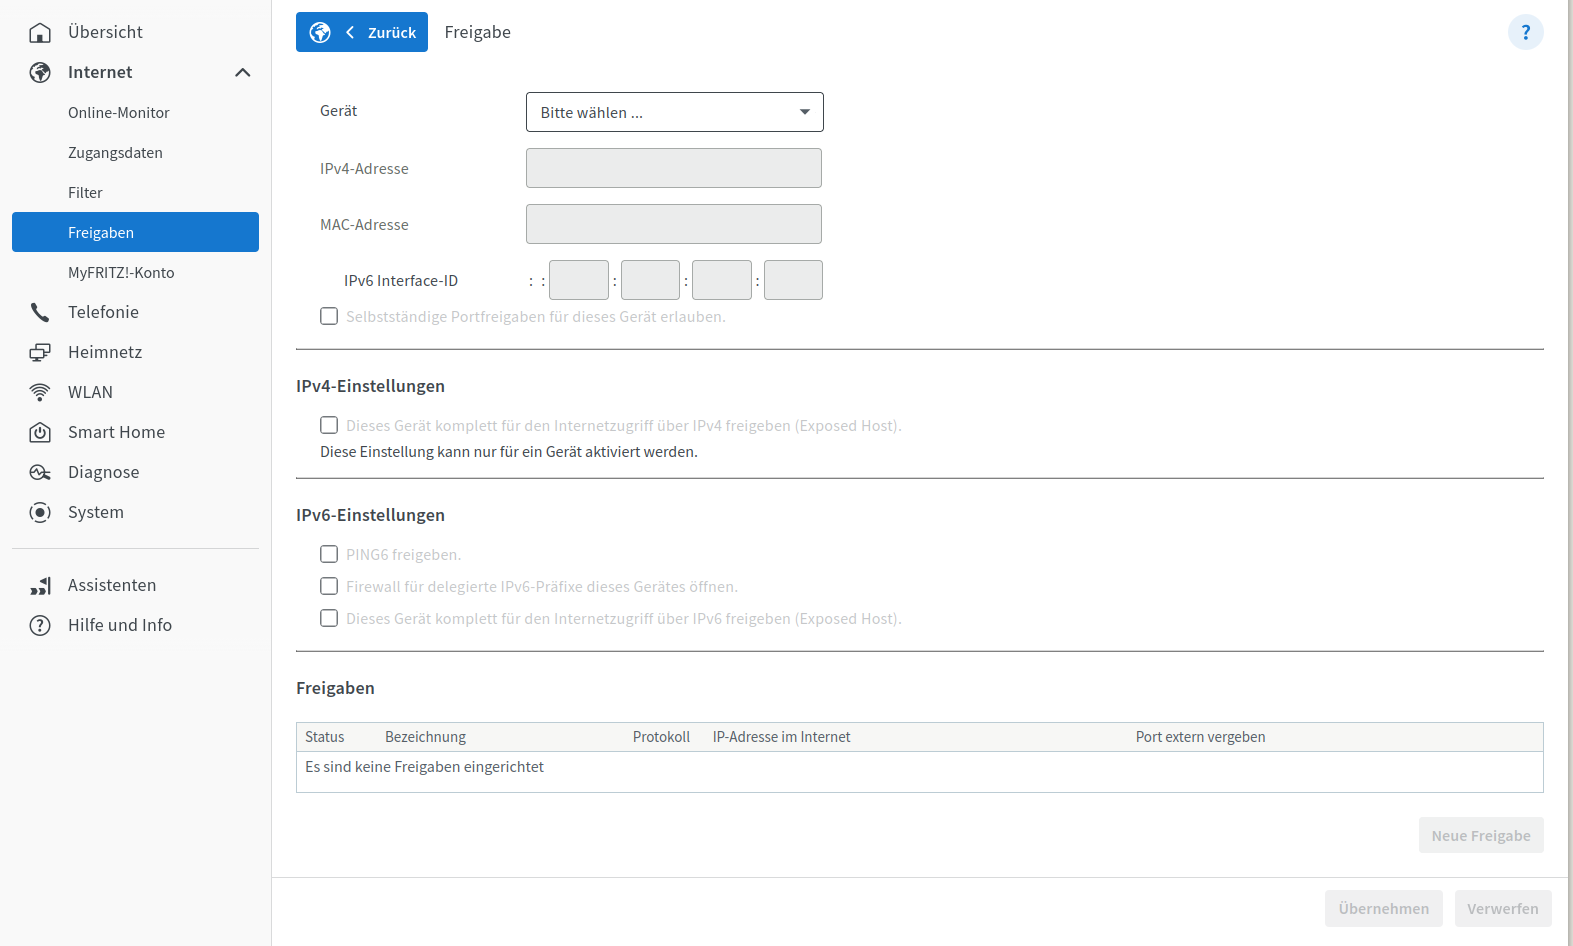This screenshot has width=1573, height=946.
Task: Click the Neue Freigabe button
Action: pos(1481,835)
